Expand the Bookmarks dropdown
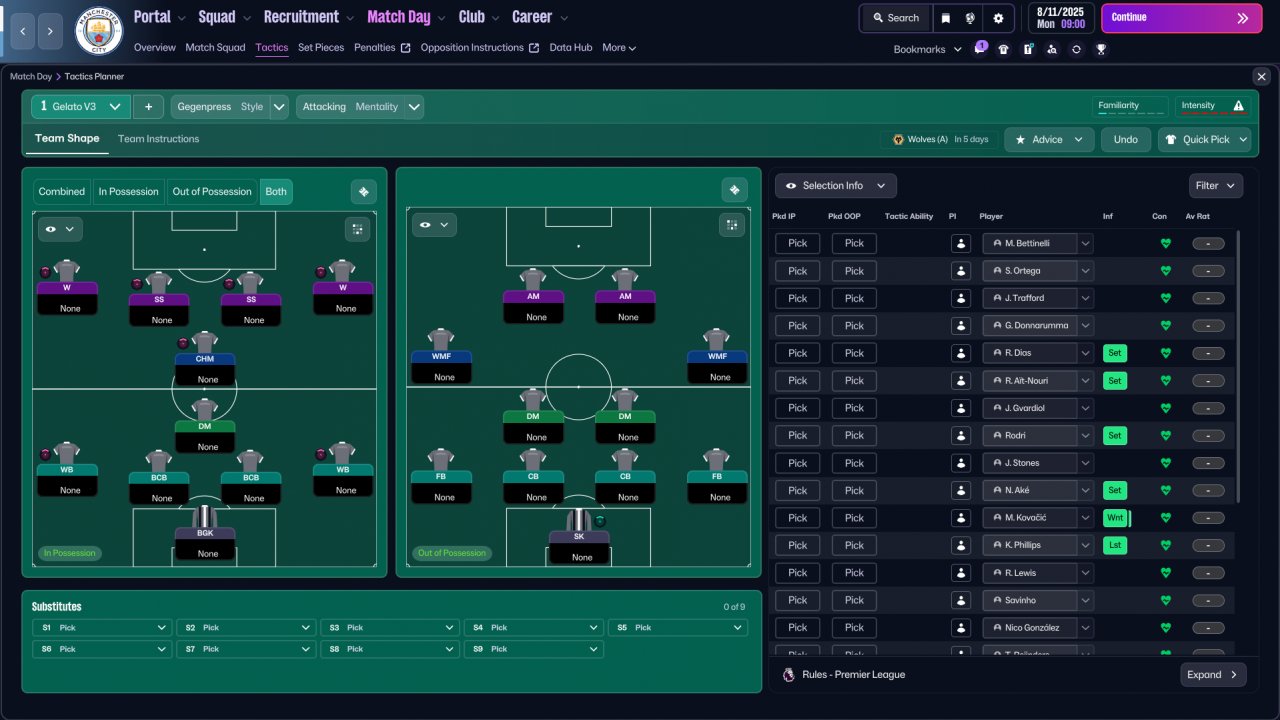Screen dimensions: 1280x720 tap(927, 49)
